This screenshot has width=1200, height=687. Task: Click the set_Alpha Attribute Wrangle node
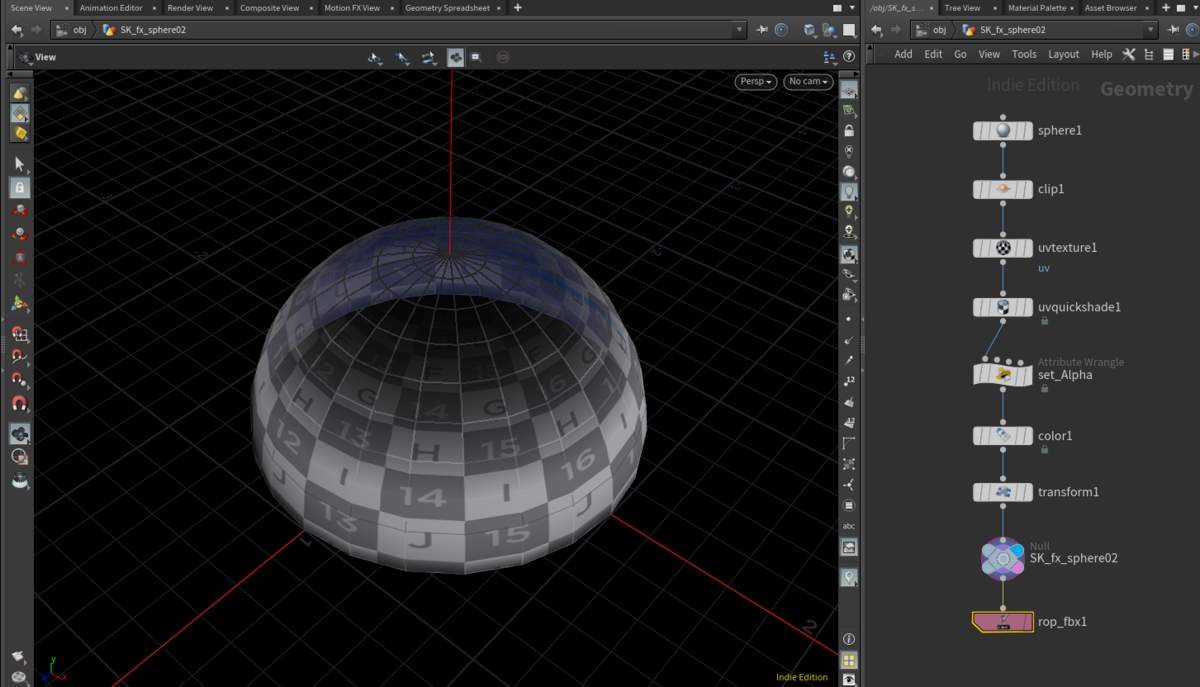1002,375
